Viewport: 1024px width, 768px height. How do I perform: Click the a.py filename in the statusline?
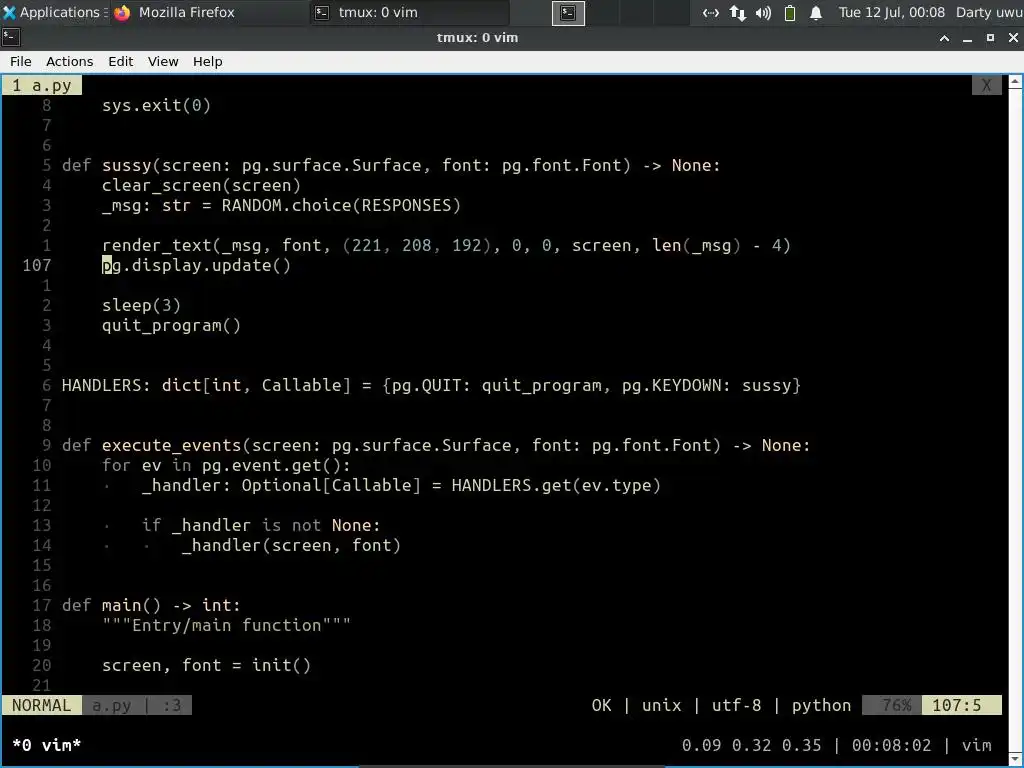(x=111, y=705)
